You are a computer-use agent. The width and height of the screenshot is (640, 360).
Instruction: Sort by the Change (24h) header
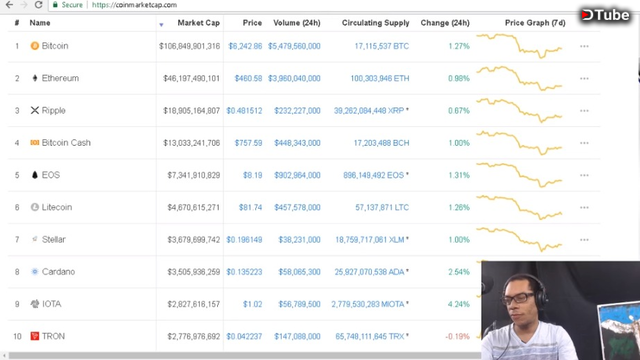[x=445, y=23]
